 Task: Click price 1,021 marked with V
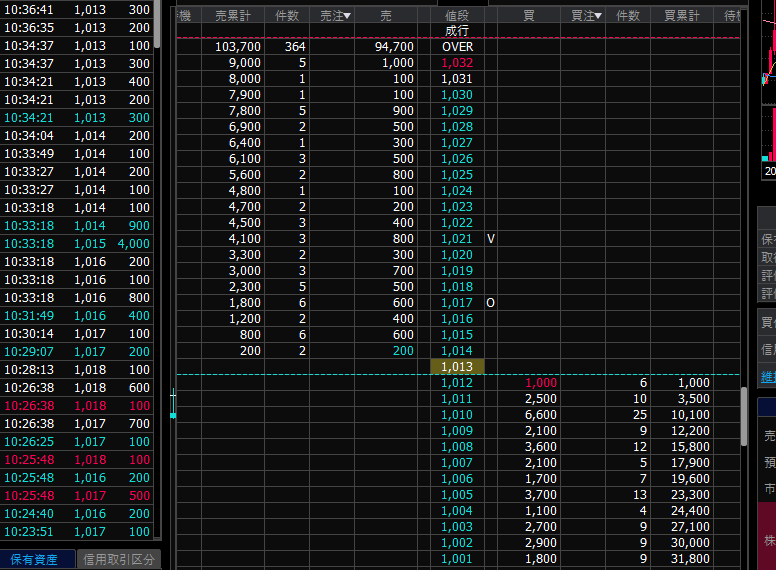point(457,238)
